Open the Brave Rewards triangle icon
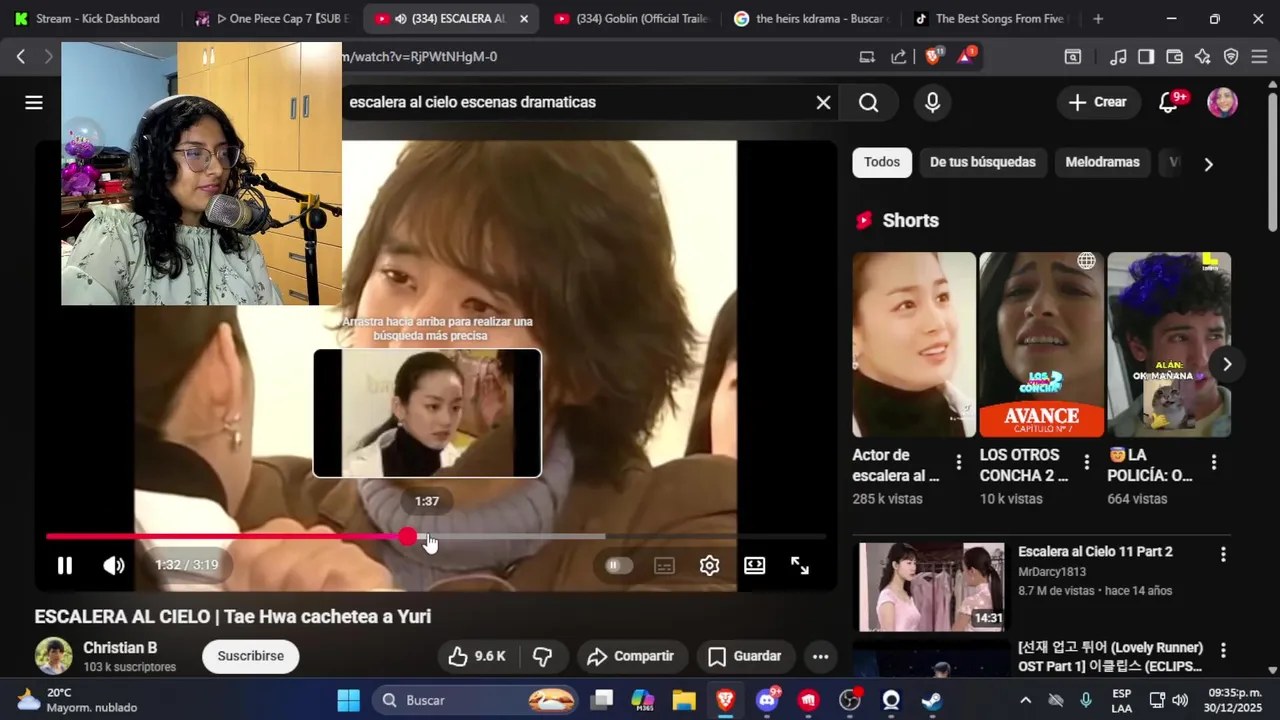The image size is (1280, 720). point(966,56)
